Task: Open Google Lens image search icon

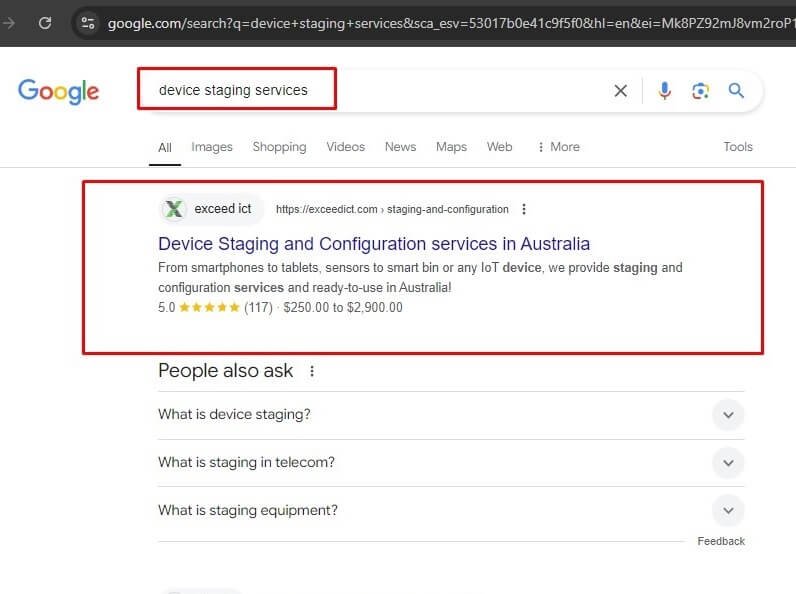Action: 700,91
